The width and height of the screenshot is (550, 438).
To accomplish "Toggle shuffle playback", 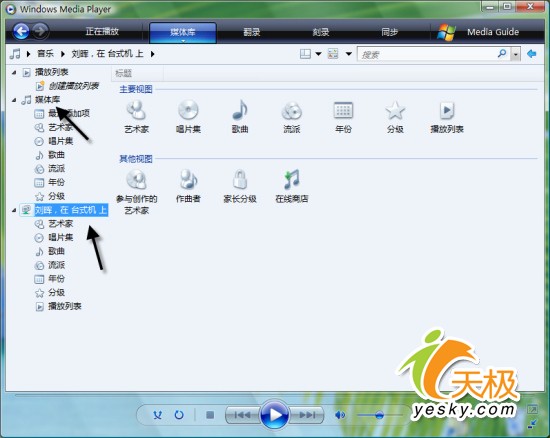I will pos(157,415).
